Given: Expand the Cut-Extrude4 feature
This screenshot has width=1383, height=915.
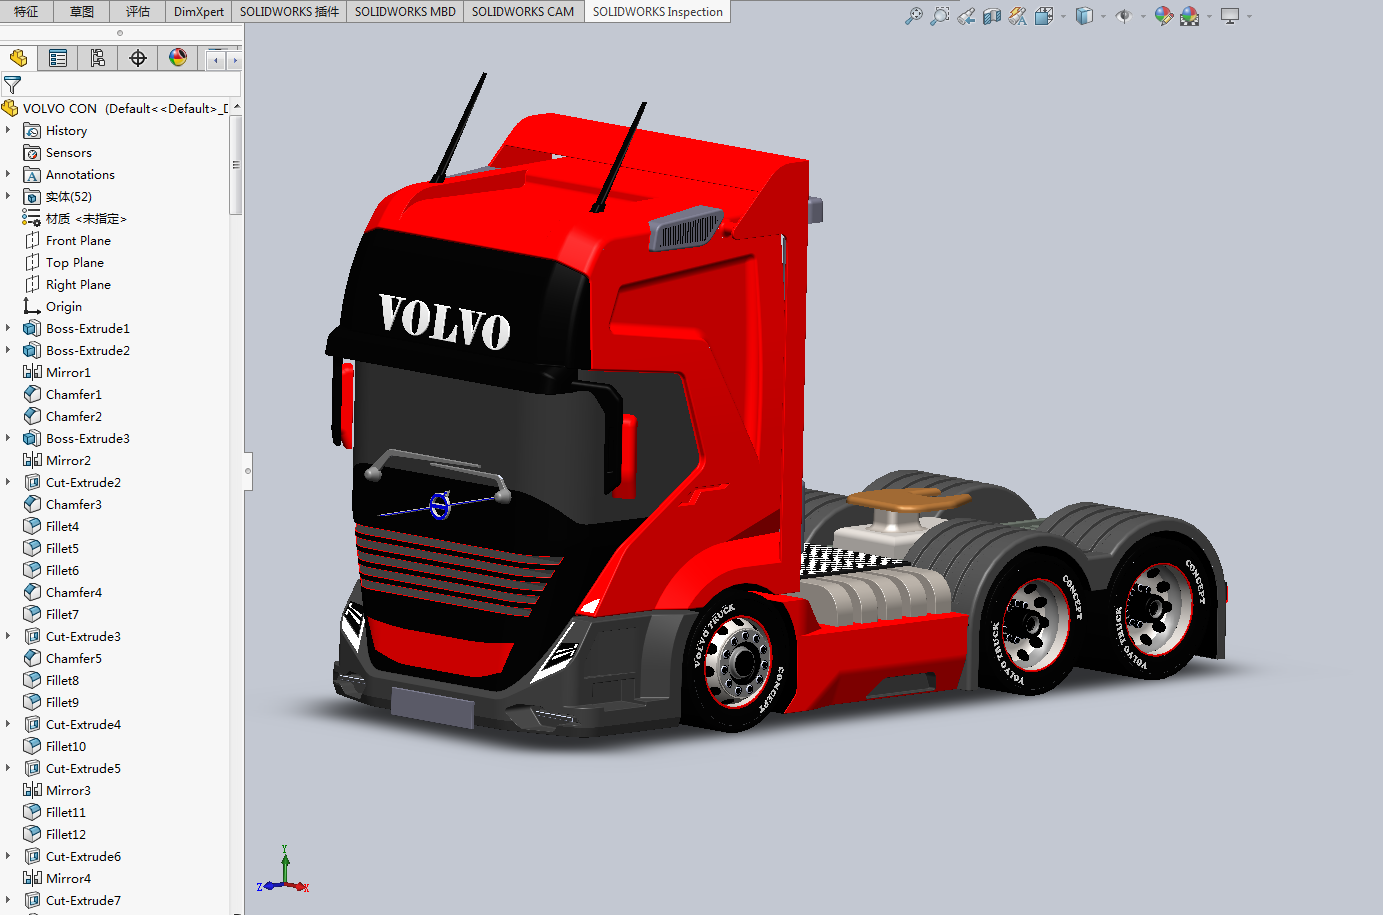Looking at the screenshot, I should point(8,724).
